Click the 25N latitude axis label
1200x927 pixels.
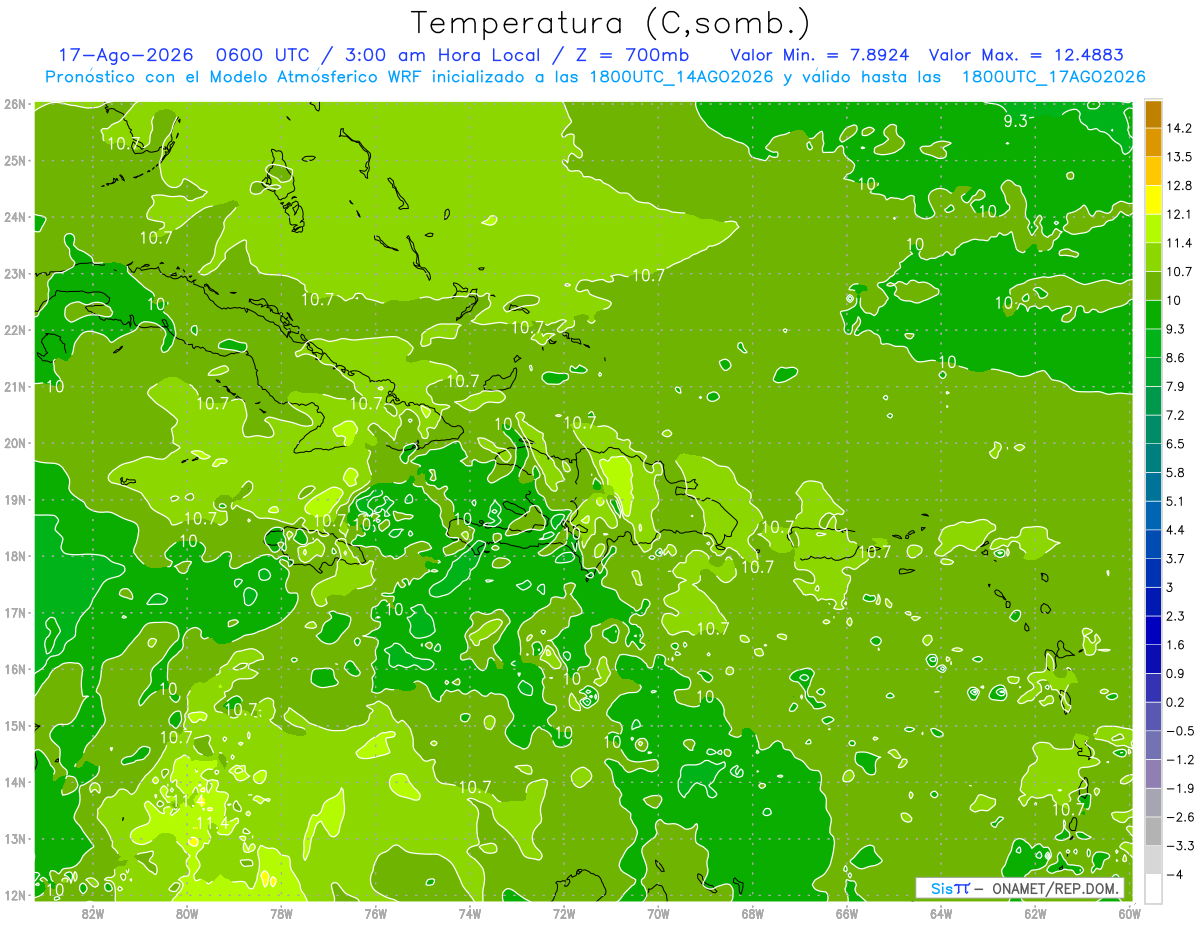pyautogui.click(x=14, y=160)
